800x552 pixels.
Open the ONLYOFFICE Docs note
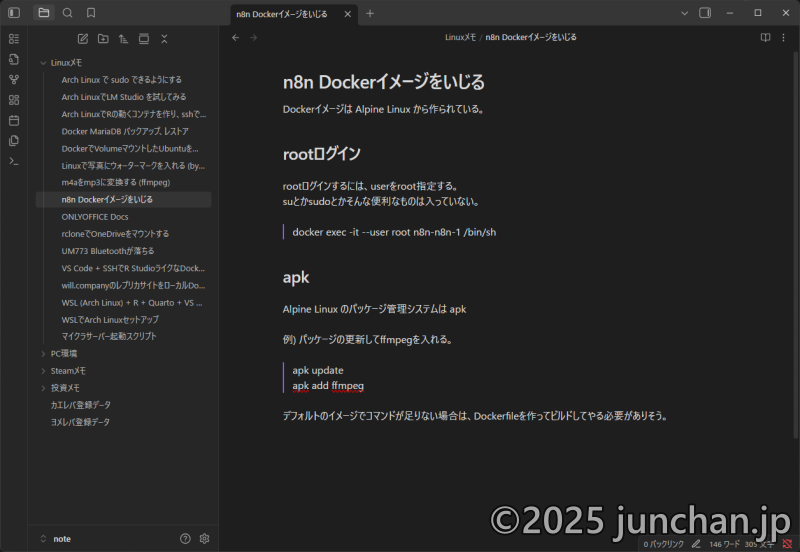tap(95, 216)
